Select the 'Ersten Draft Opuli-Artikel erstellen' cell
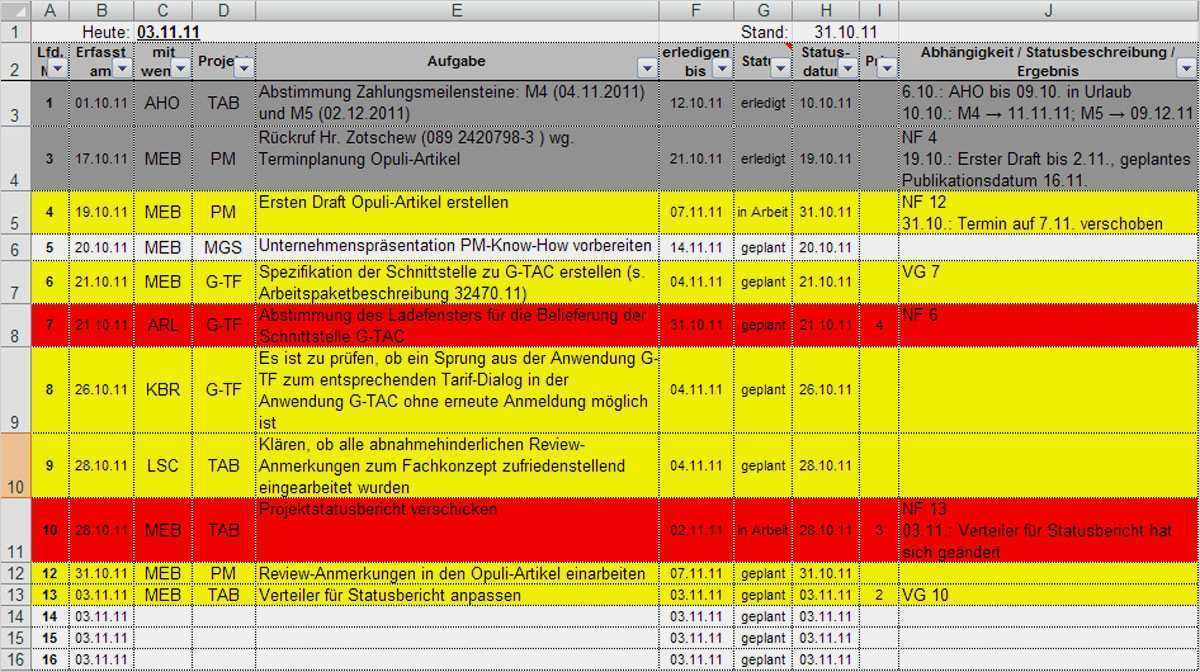The height and width of the screenshot is (672, 1200). (456, 212)
